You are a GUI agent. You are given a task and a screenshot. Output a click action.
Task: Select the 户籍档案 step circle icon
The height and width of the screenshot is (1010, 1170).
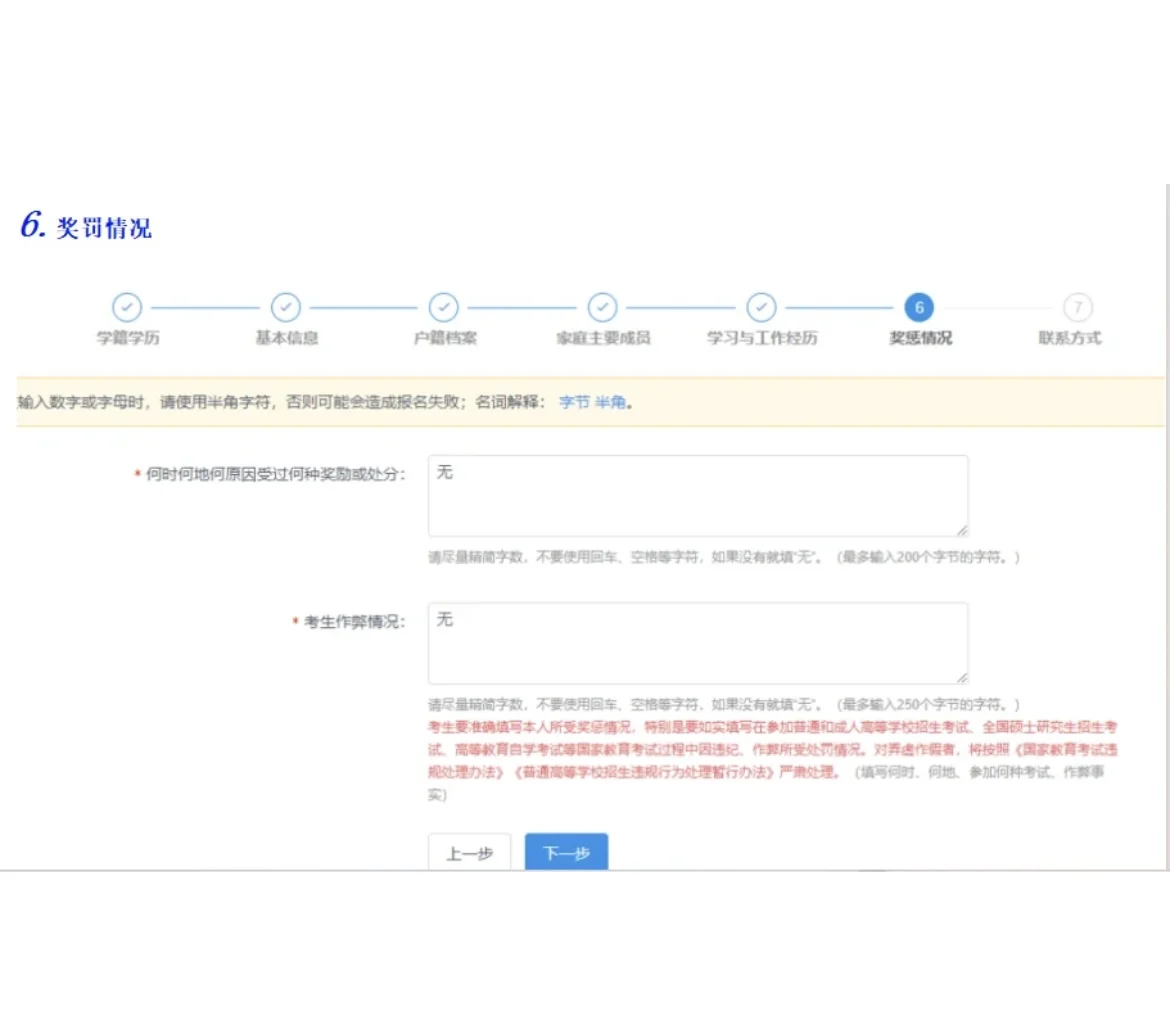pyautogui.click(x=444, y=308)
